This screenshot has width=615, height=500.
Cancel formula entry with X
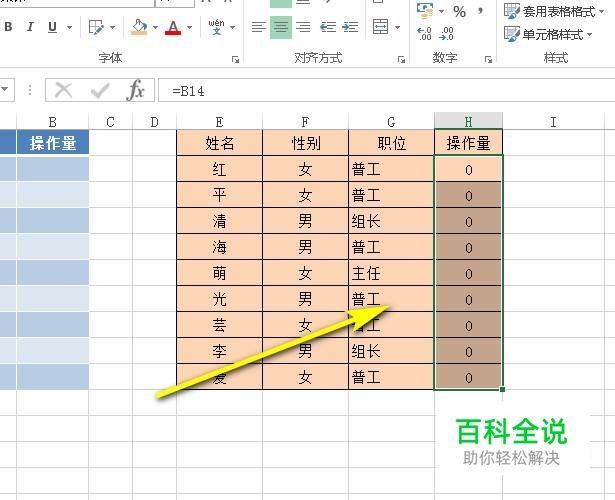point(63,91)
